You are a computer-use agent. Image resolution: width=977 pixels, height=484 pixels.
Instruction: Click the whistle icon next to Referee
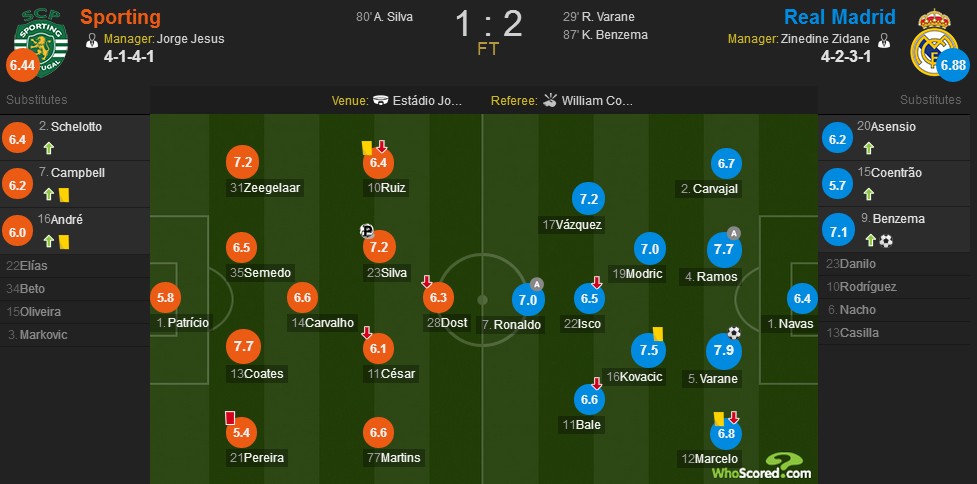pos(550,100)
